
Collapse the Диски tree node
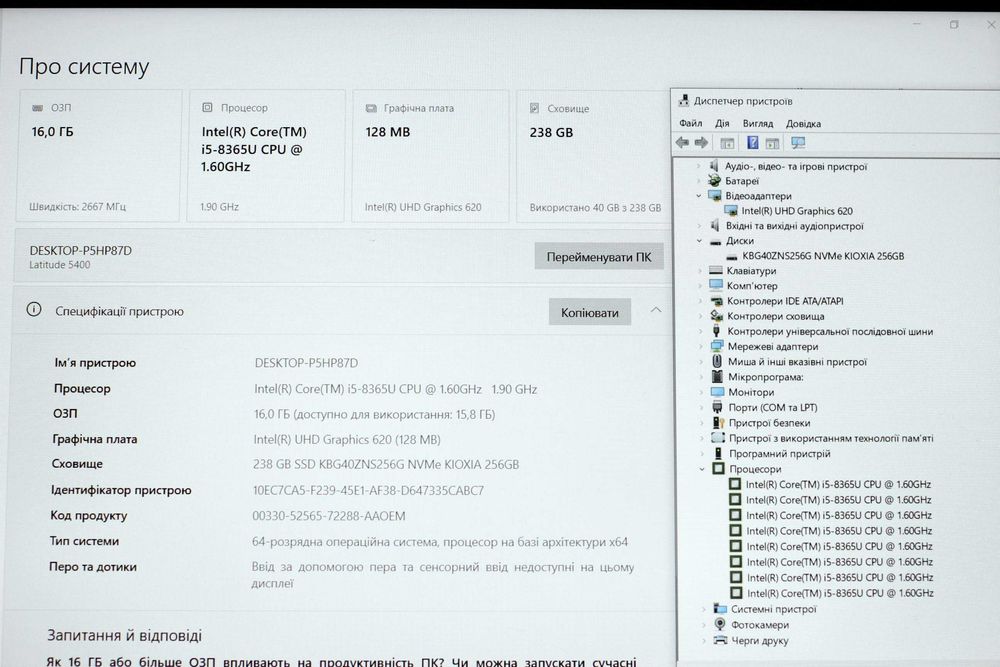(699, 241)
